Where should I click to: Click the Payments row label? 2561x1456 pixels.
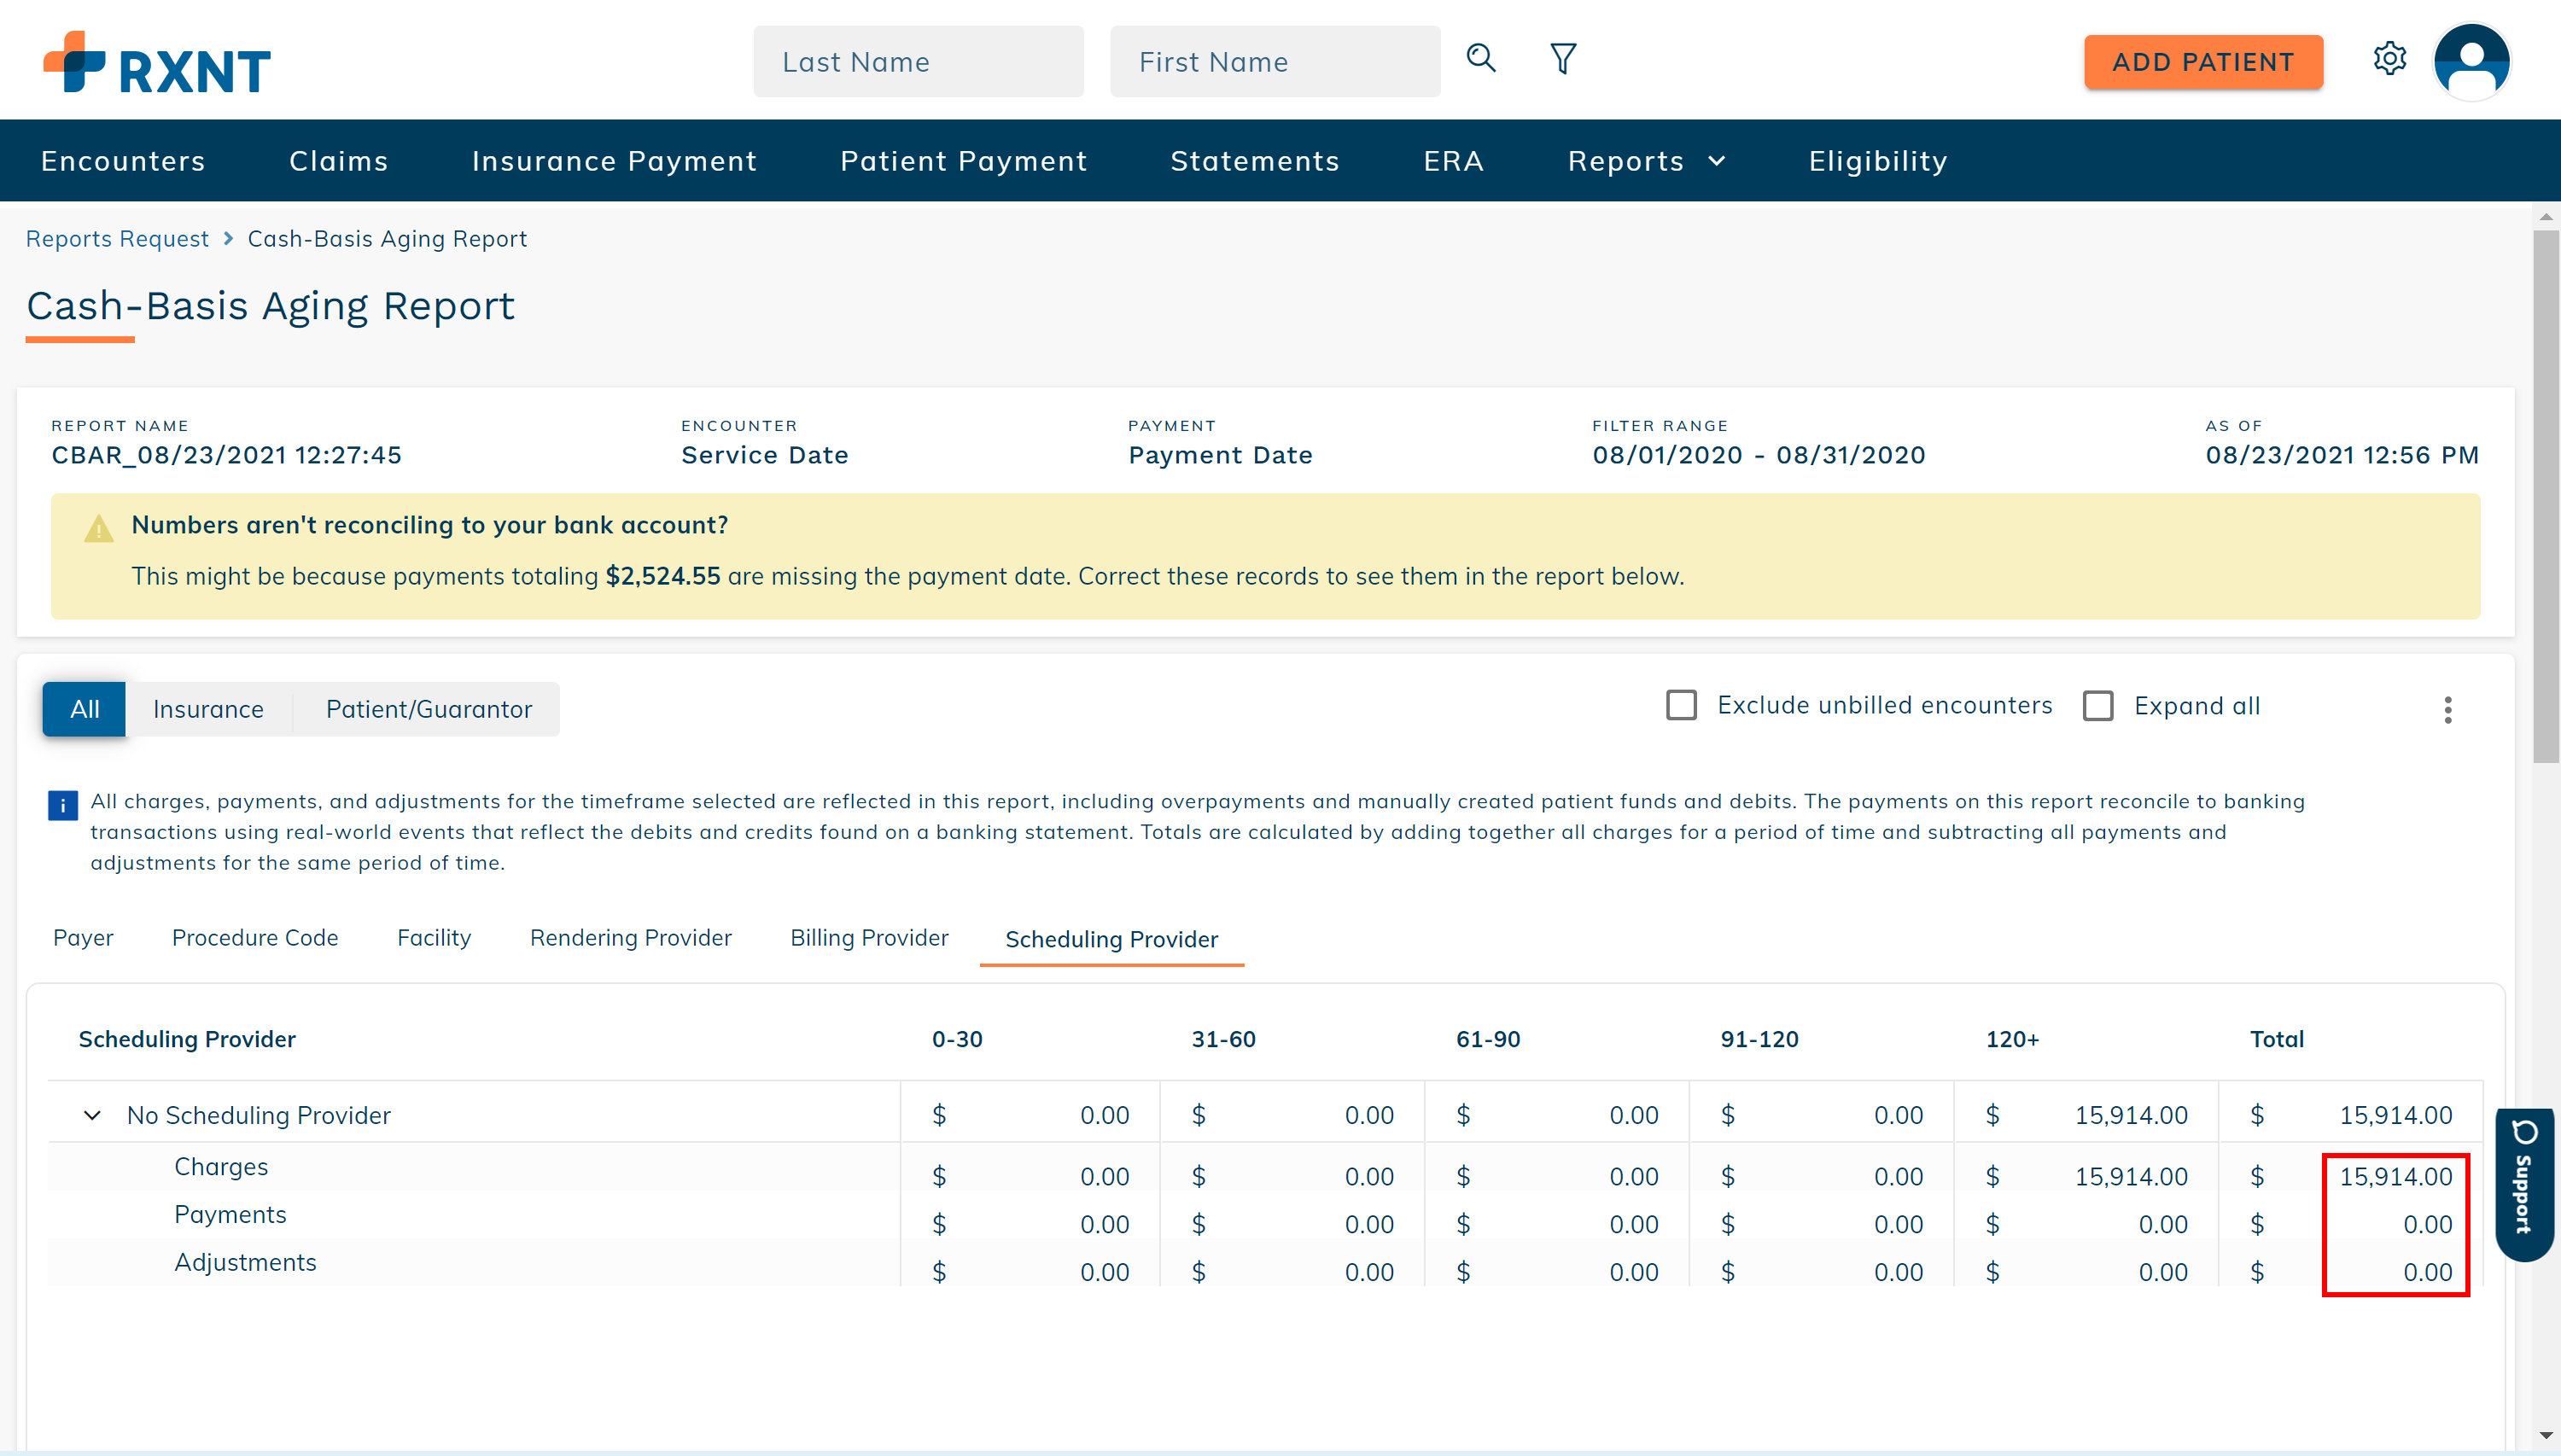pyautogui.click(x=230, y=1214)
